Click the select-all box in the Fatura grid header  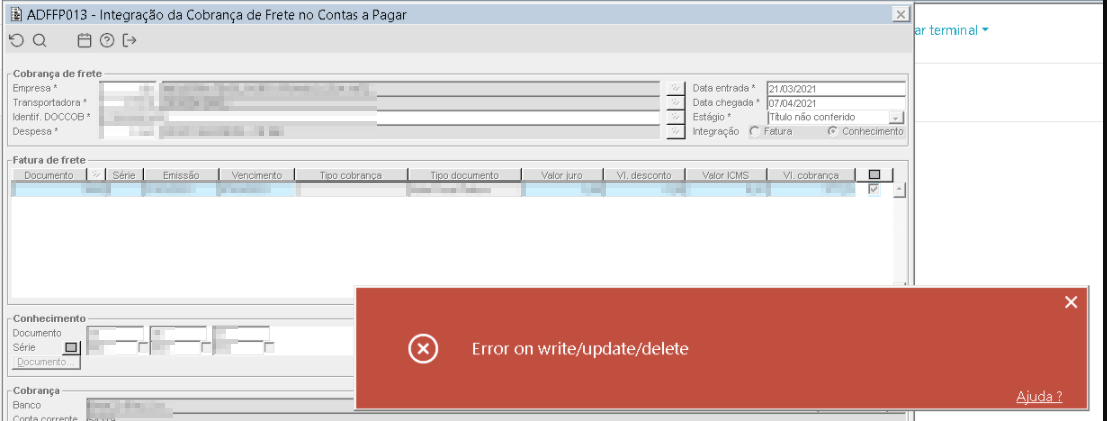point(875,175)
